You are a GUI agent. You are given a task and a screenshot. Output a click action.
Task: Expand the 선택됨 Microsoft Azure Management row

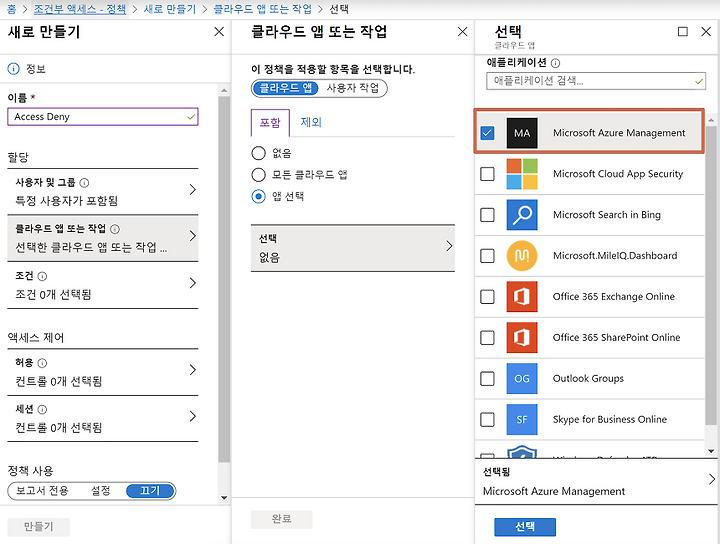coord(596,482)
